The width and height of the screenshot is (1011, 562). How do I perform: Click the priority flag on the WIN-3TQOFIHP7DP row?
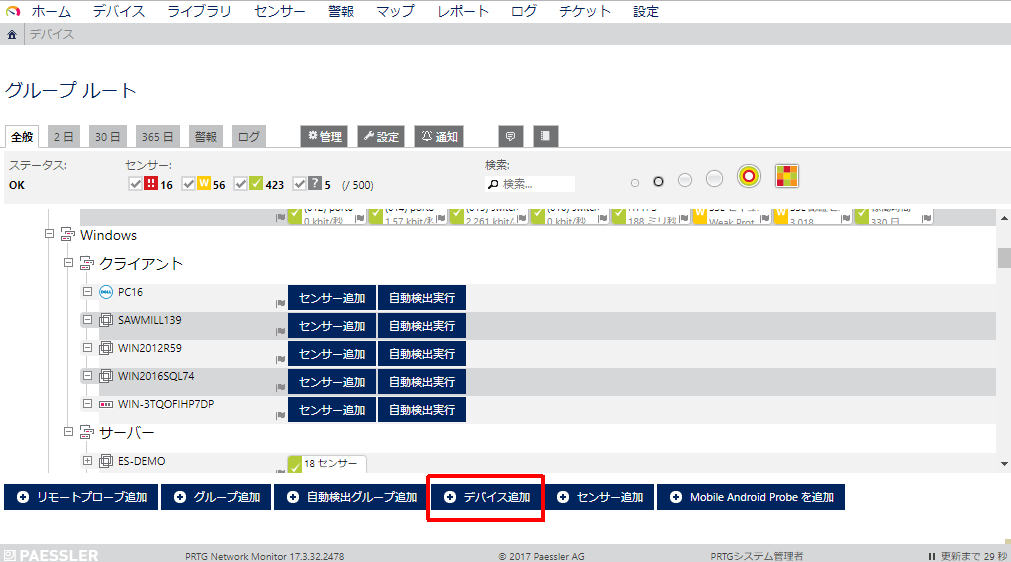pyautogui.click(x=280, y=415)
